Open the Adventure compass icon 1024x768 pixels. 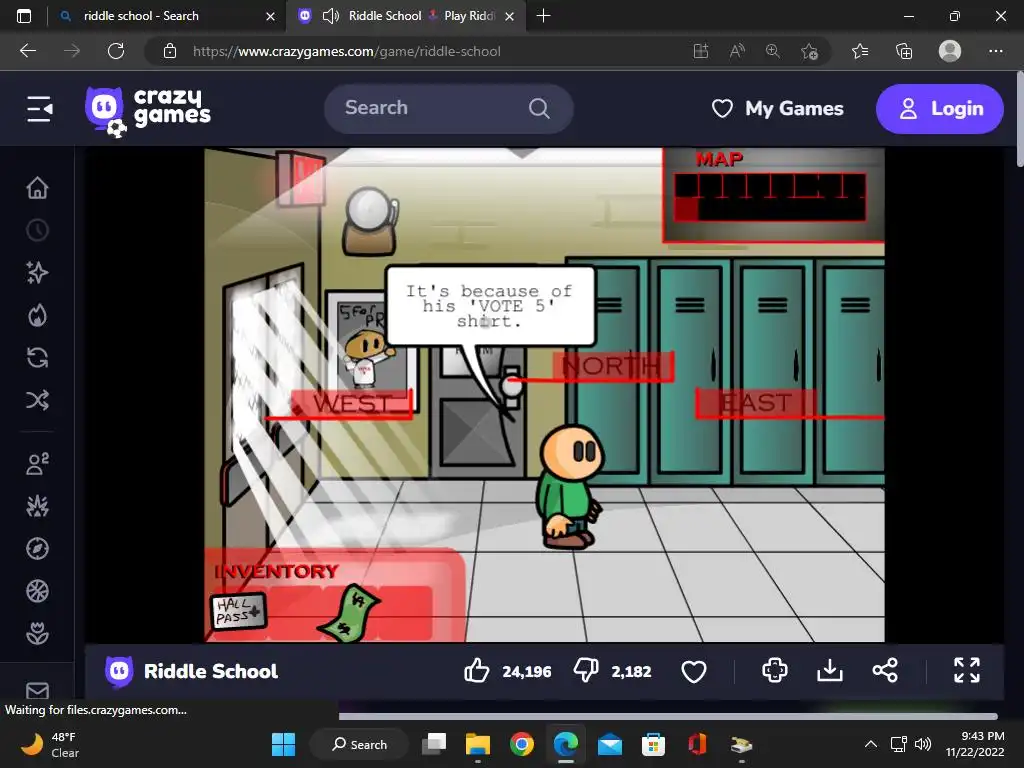pos(37,549)
